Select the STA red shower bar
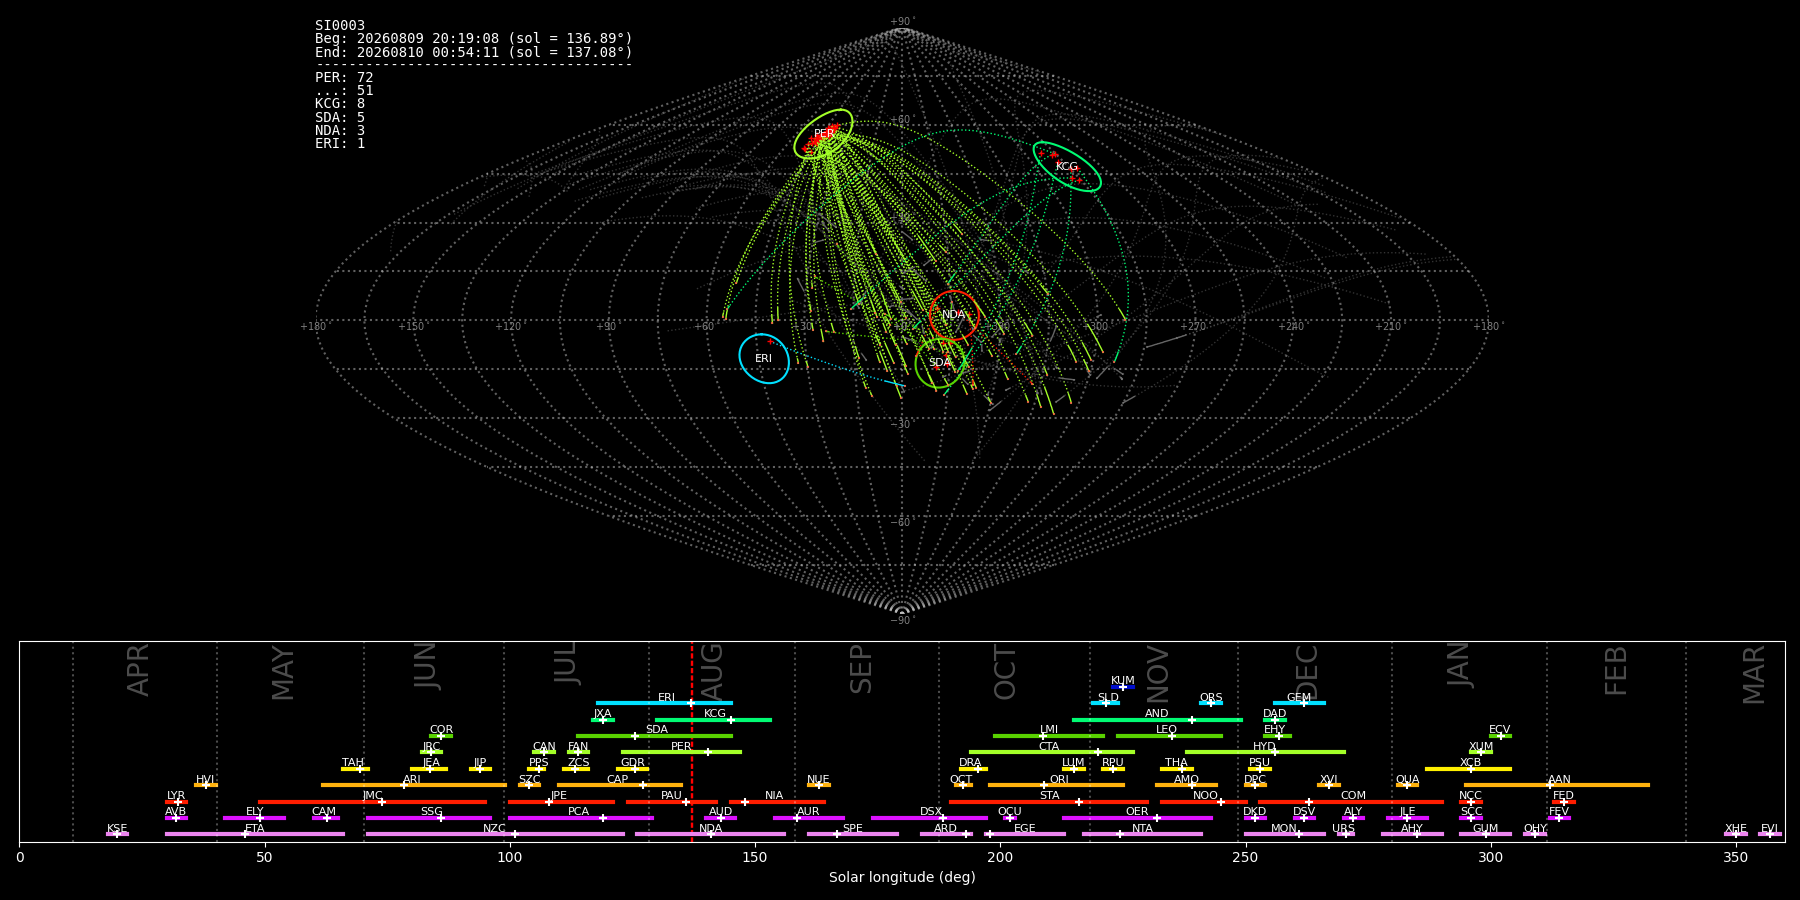1800x900 pixels. click(1049, 802)
